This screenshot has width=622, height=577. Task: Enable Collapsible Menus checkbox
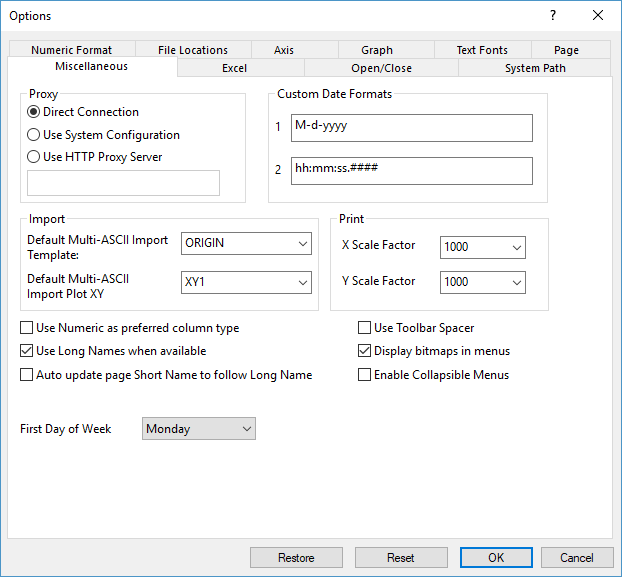point(365,375)
